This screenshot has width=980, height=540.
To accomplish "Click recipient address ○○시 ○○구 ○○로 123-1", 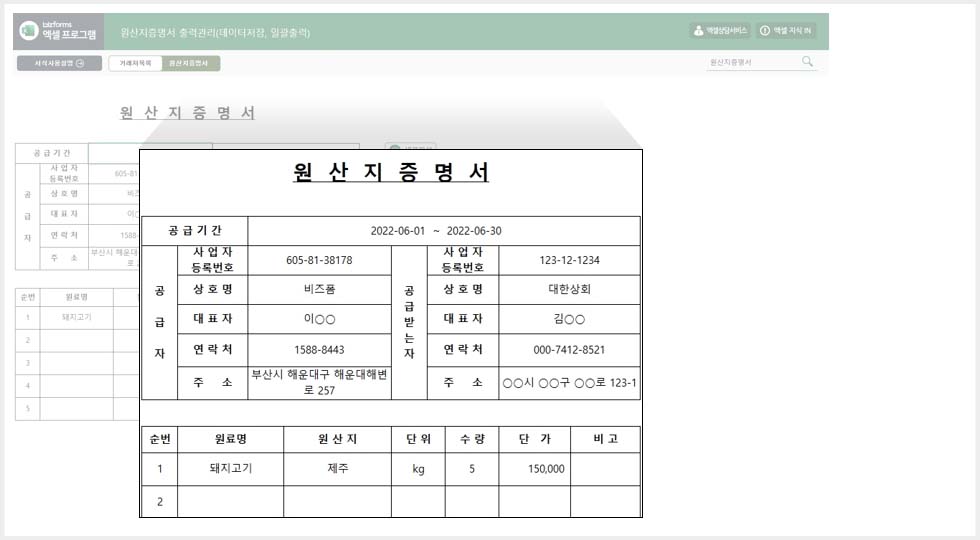I will pos(569,382).
